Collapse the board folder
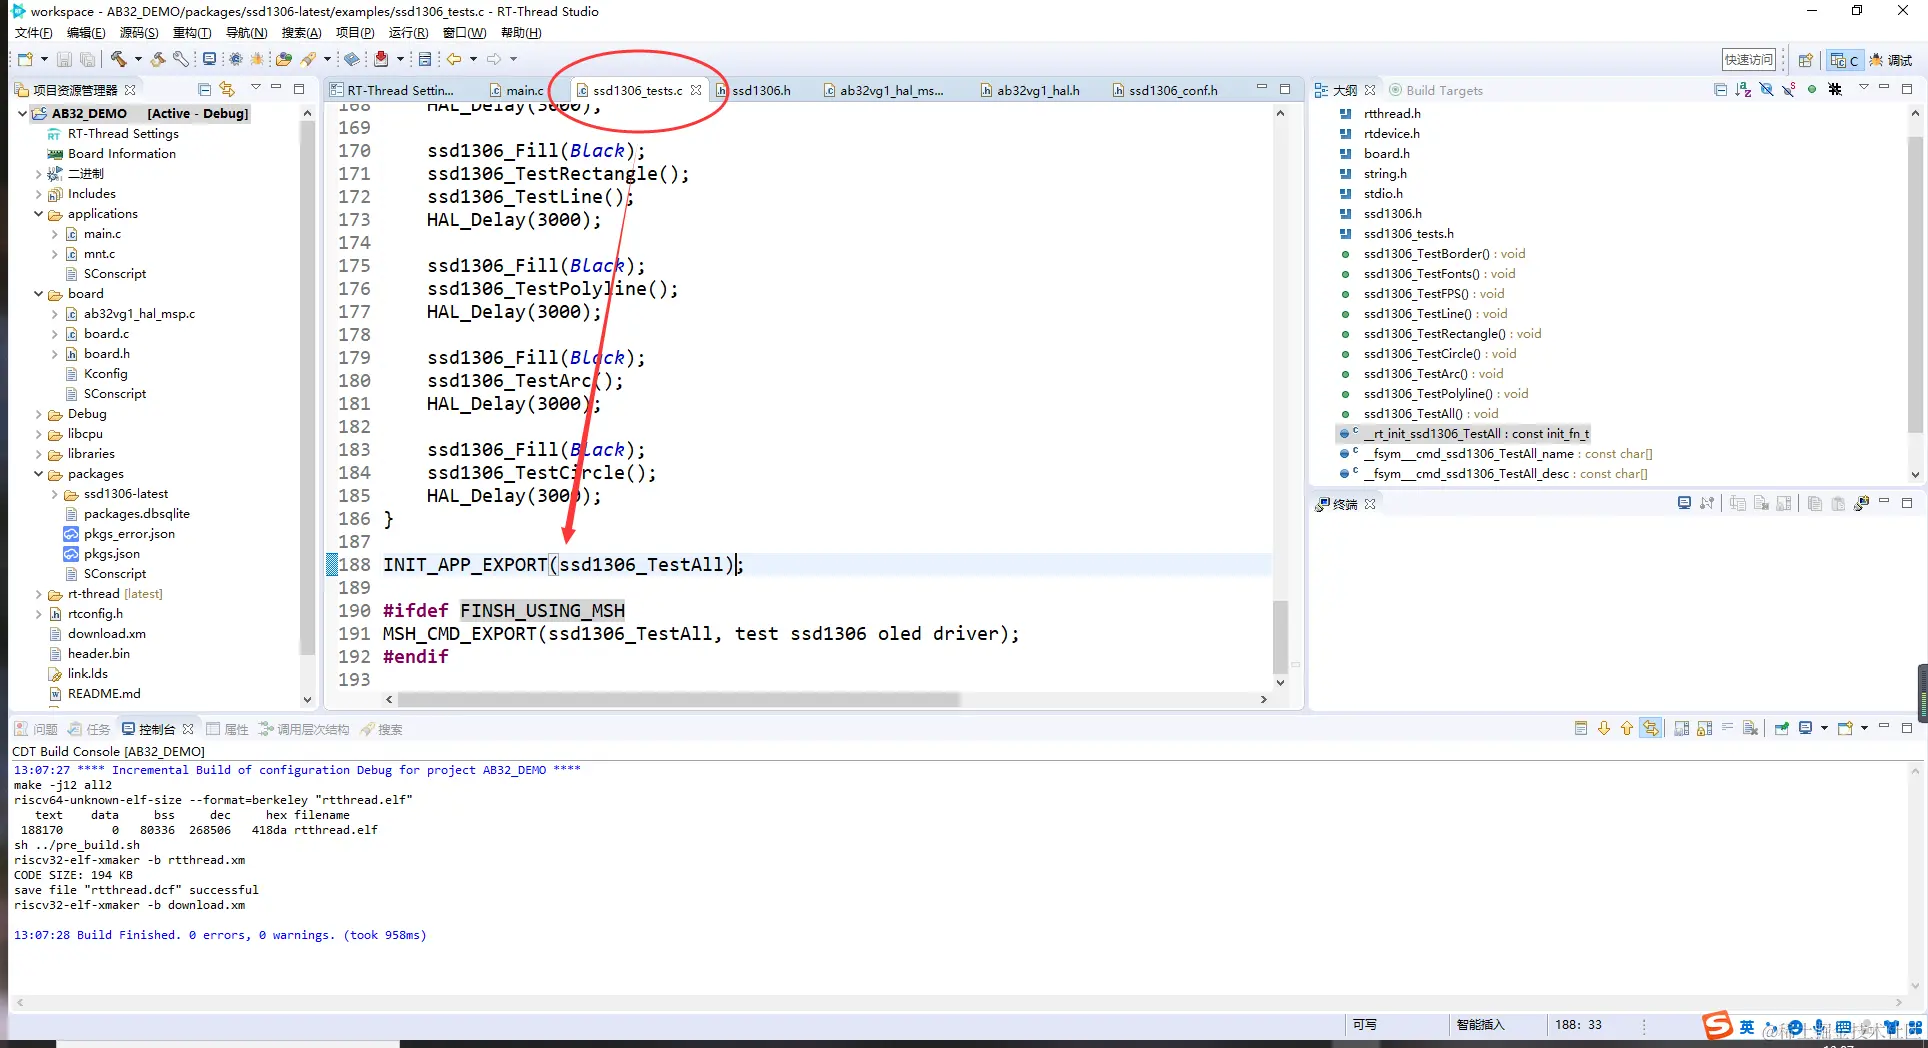The image size is (1928, 1048). tap(38, 294)
